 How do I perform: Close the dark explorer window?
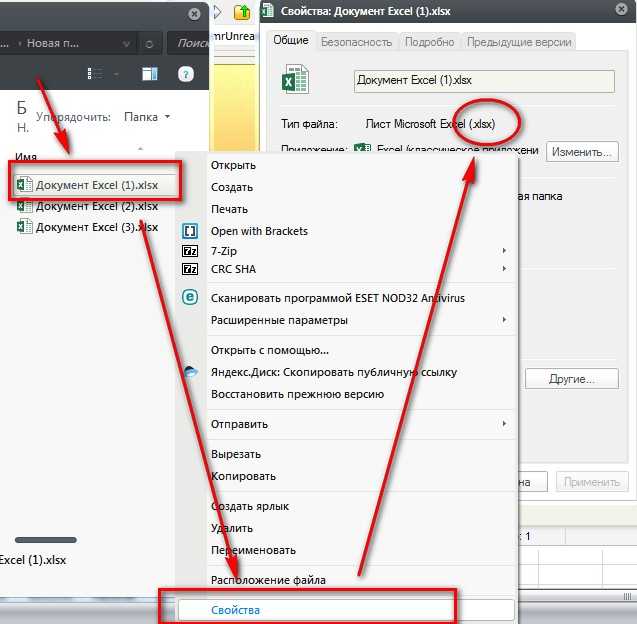pos(194,14)
